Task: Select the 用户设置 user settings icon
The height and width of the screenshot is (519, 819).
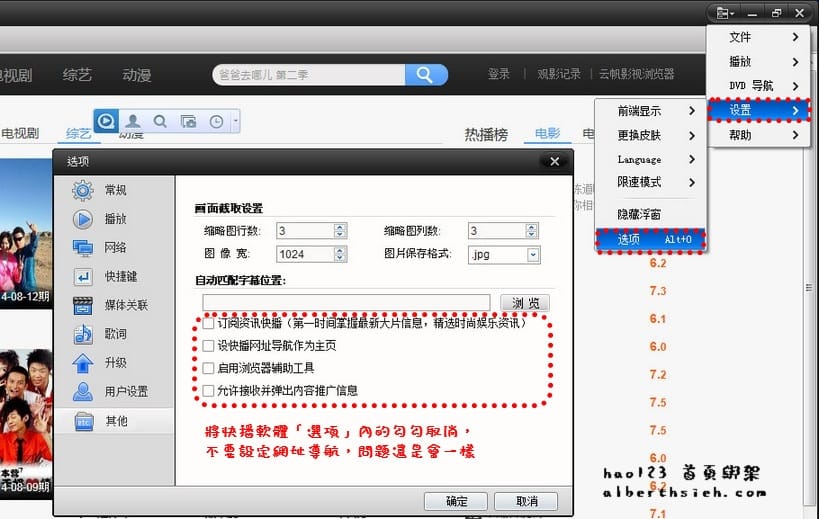Action: click(83, 392)
